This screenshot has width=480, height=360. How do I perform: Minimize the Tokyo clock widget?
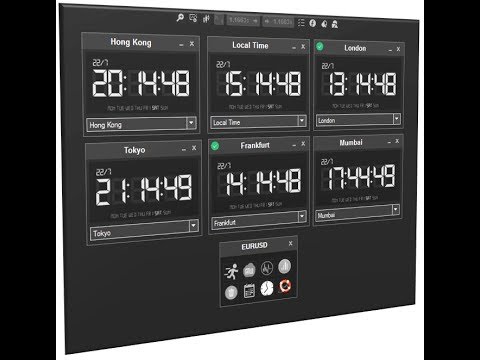pos(184,149)
